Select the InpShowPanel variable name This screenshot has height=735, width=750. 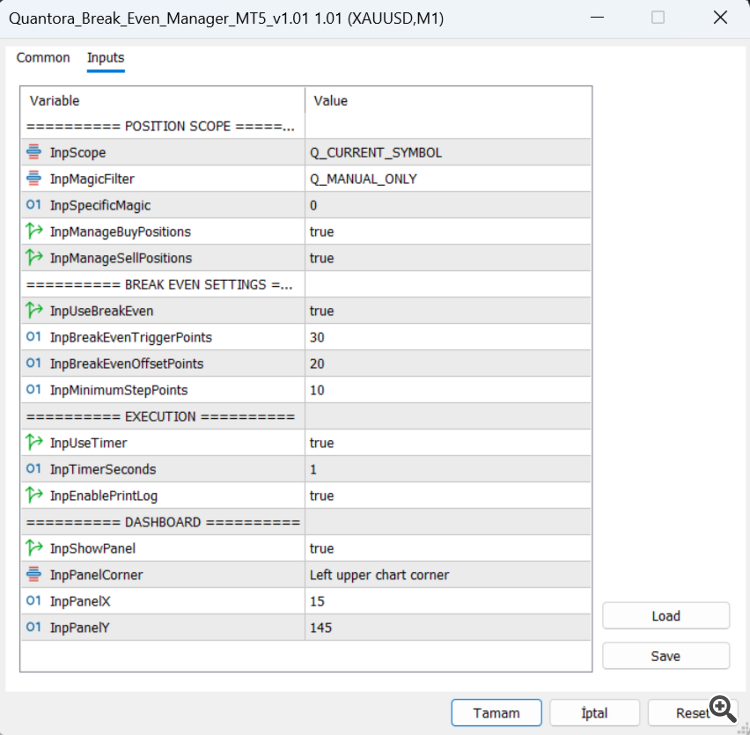(93, 549)
